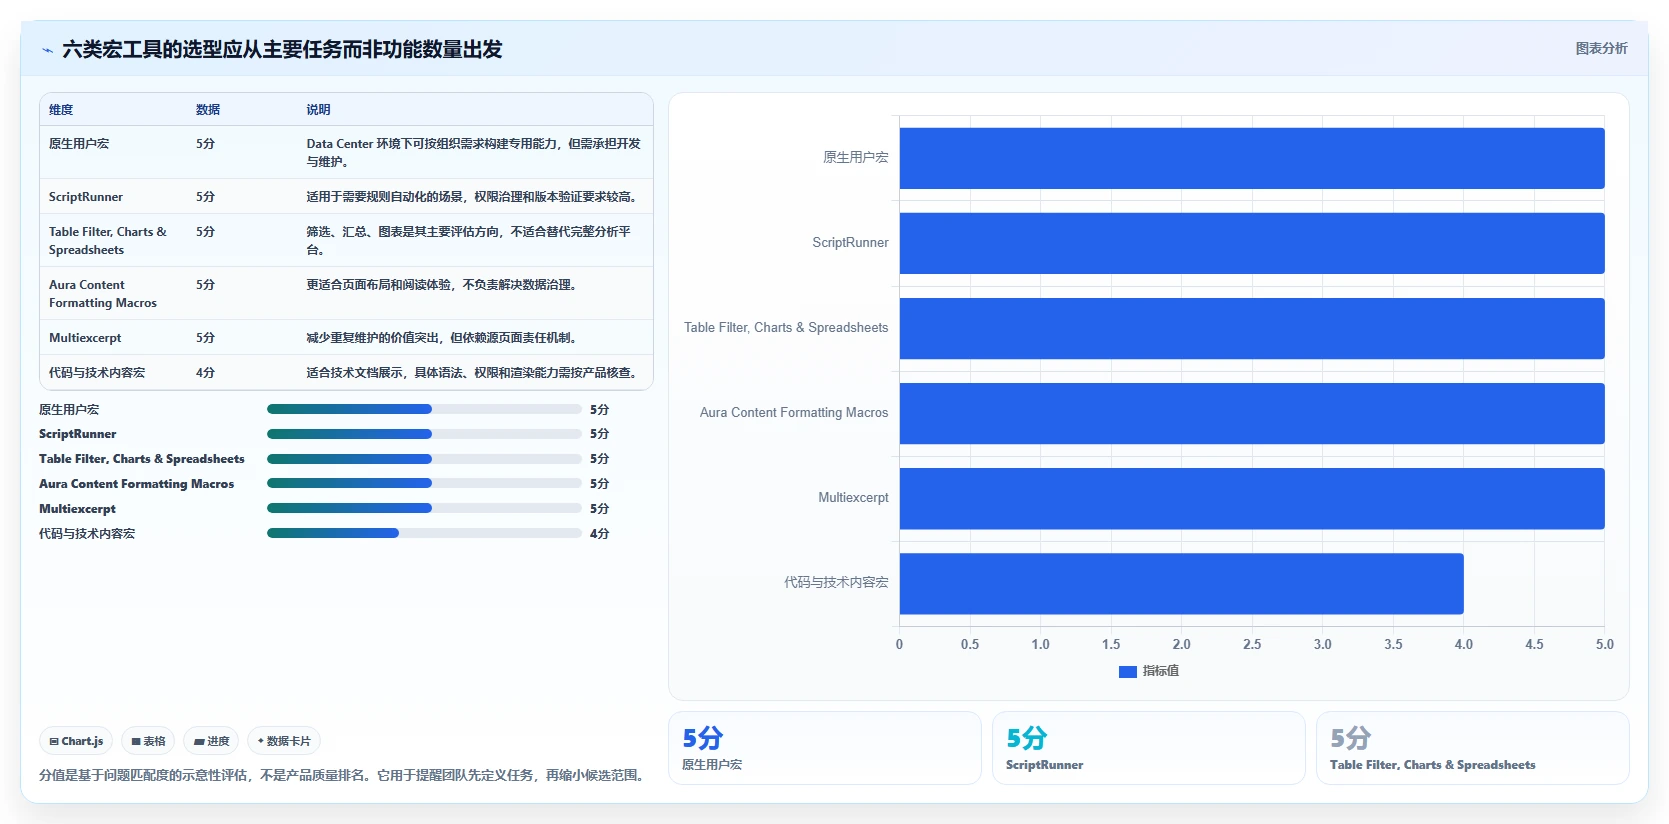Click the description starting with 筛选、汇总、图表
The height and width of the screenshot is (824, 1669).
pyautogui.click(x=468, y=241)
